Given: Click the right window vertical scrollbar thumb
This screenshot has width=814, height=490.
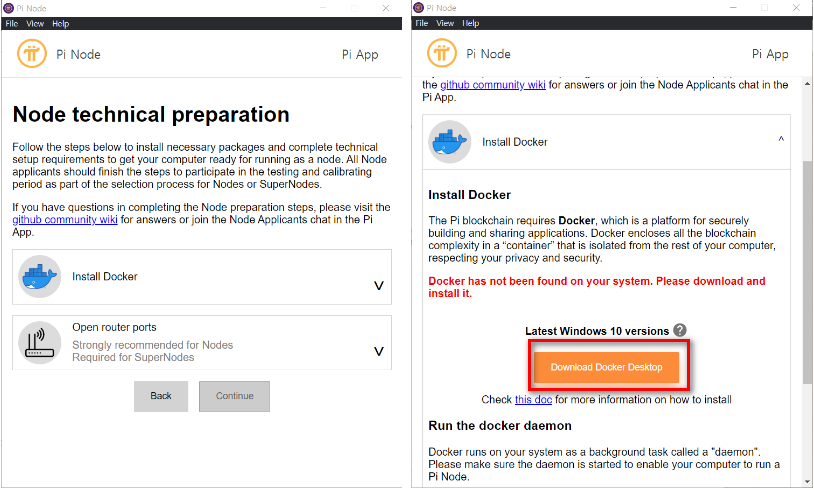Looking at the screenshot, I should 807,273.
